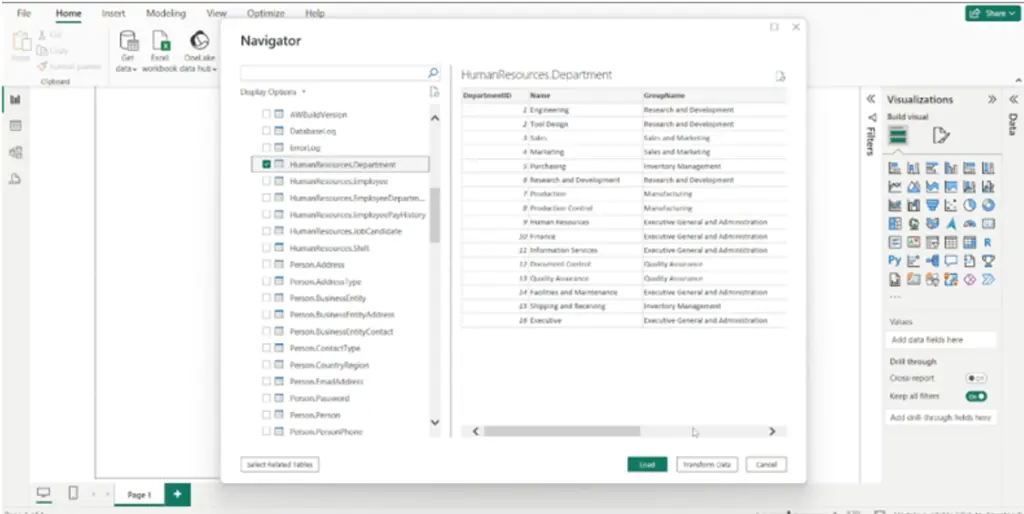Check the HumanResources.Employee checkbox
This screenshot has height=514, width=1024.
(266, 181)
